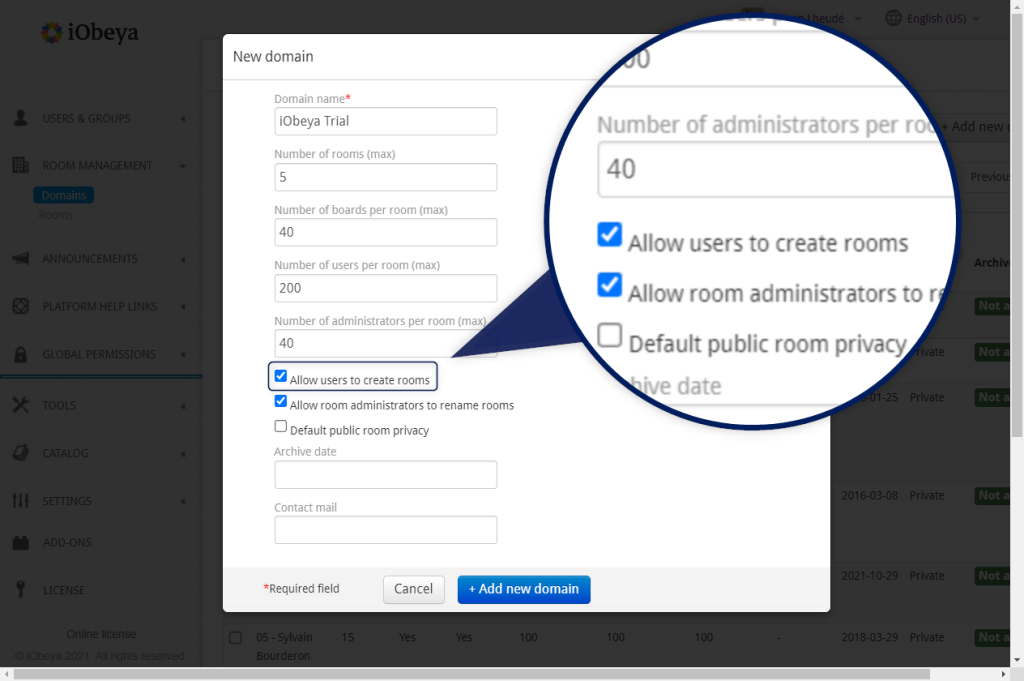Viewport: 1024px width, 681px height.
Task: Open Platform Help Links section
Action: point(22,306)
